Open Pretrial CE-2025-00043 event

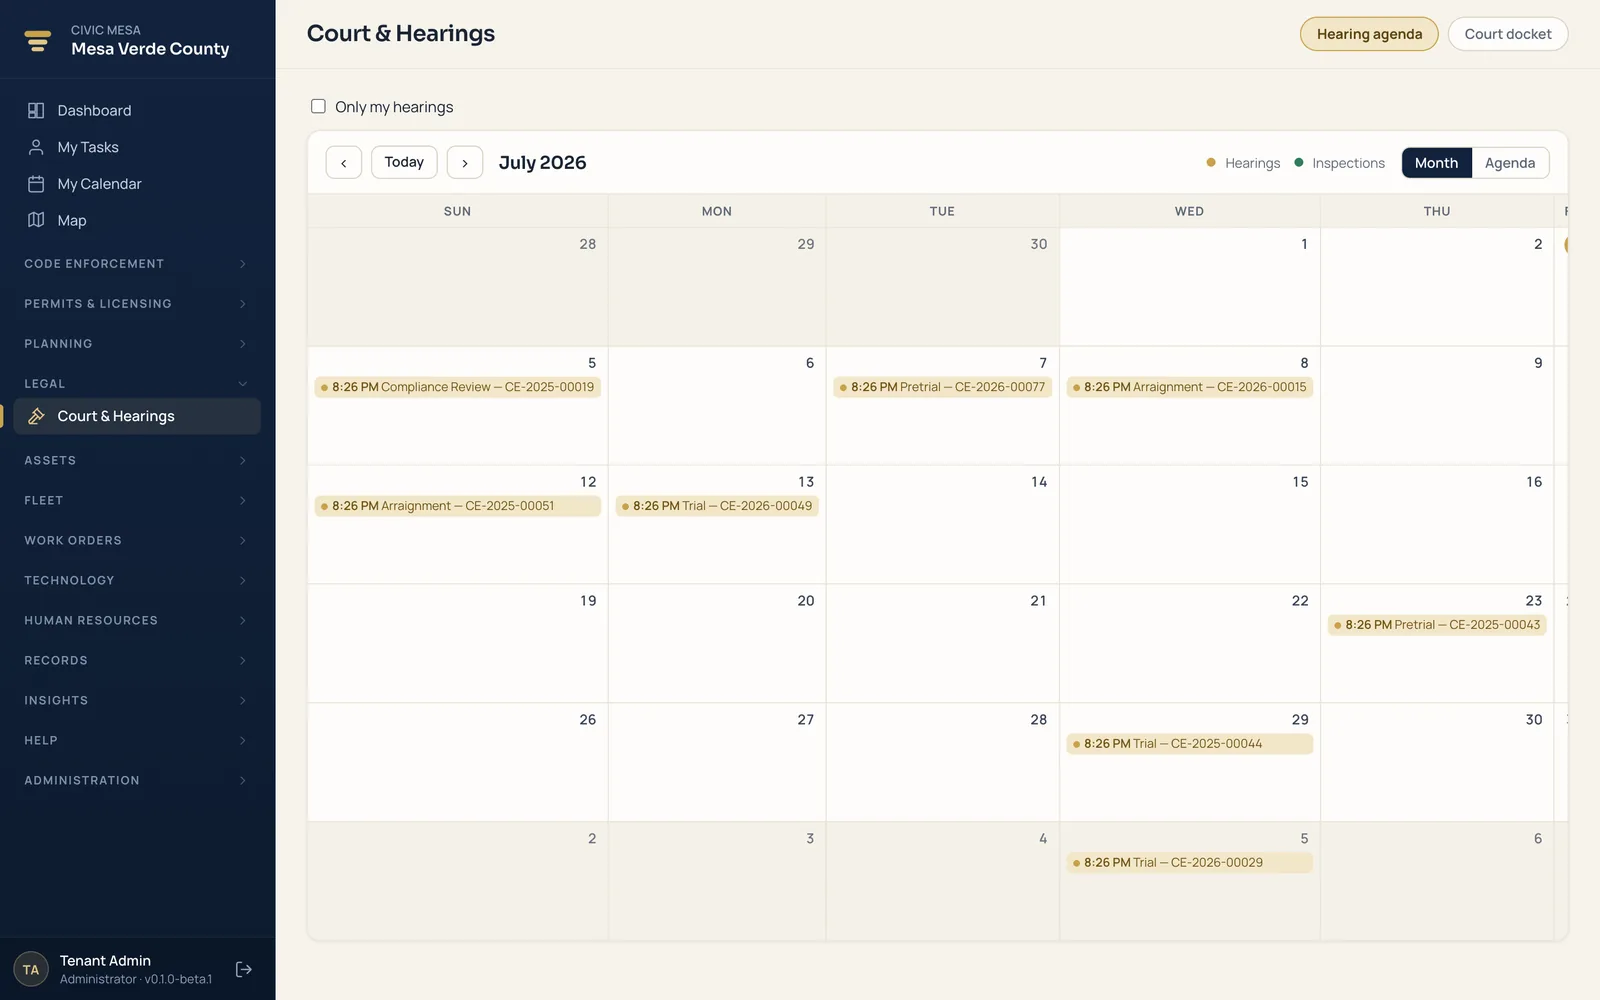click(x=1437, y=625)
